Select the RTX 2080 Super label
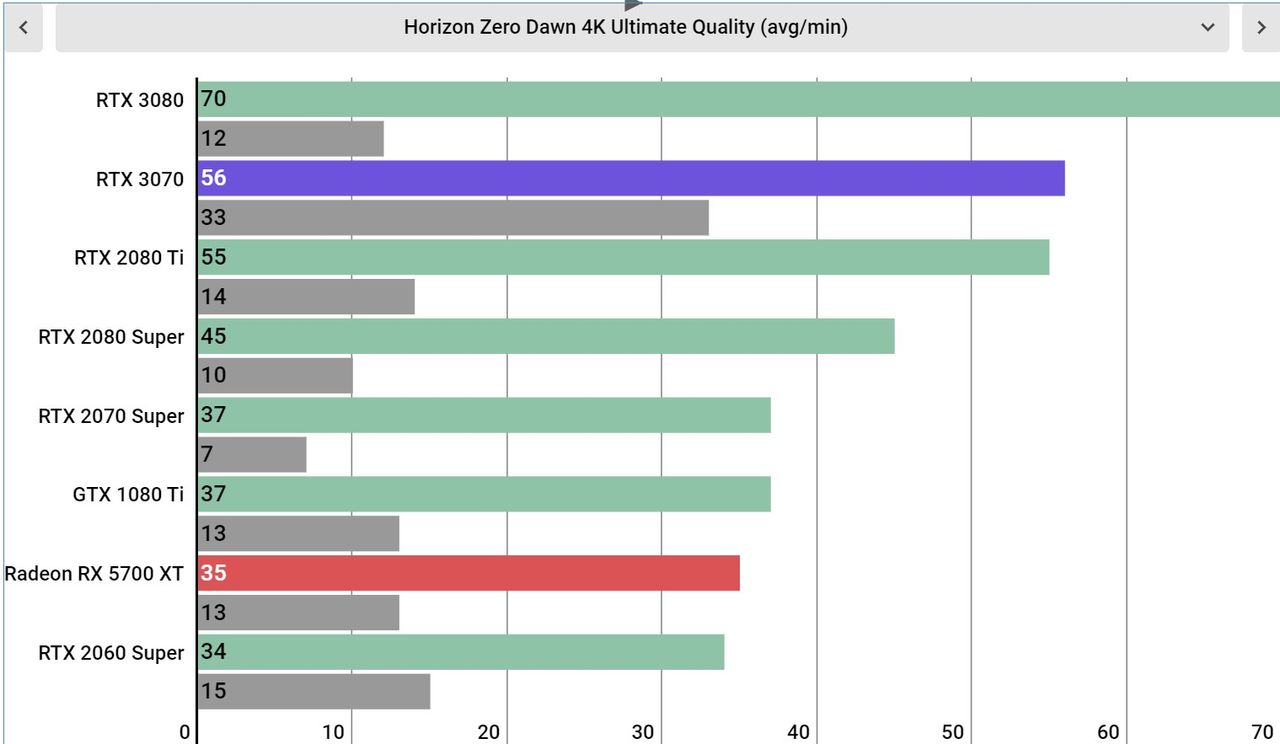1280x744 pixels. tap(111, 337)
